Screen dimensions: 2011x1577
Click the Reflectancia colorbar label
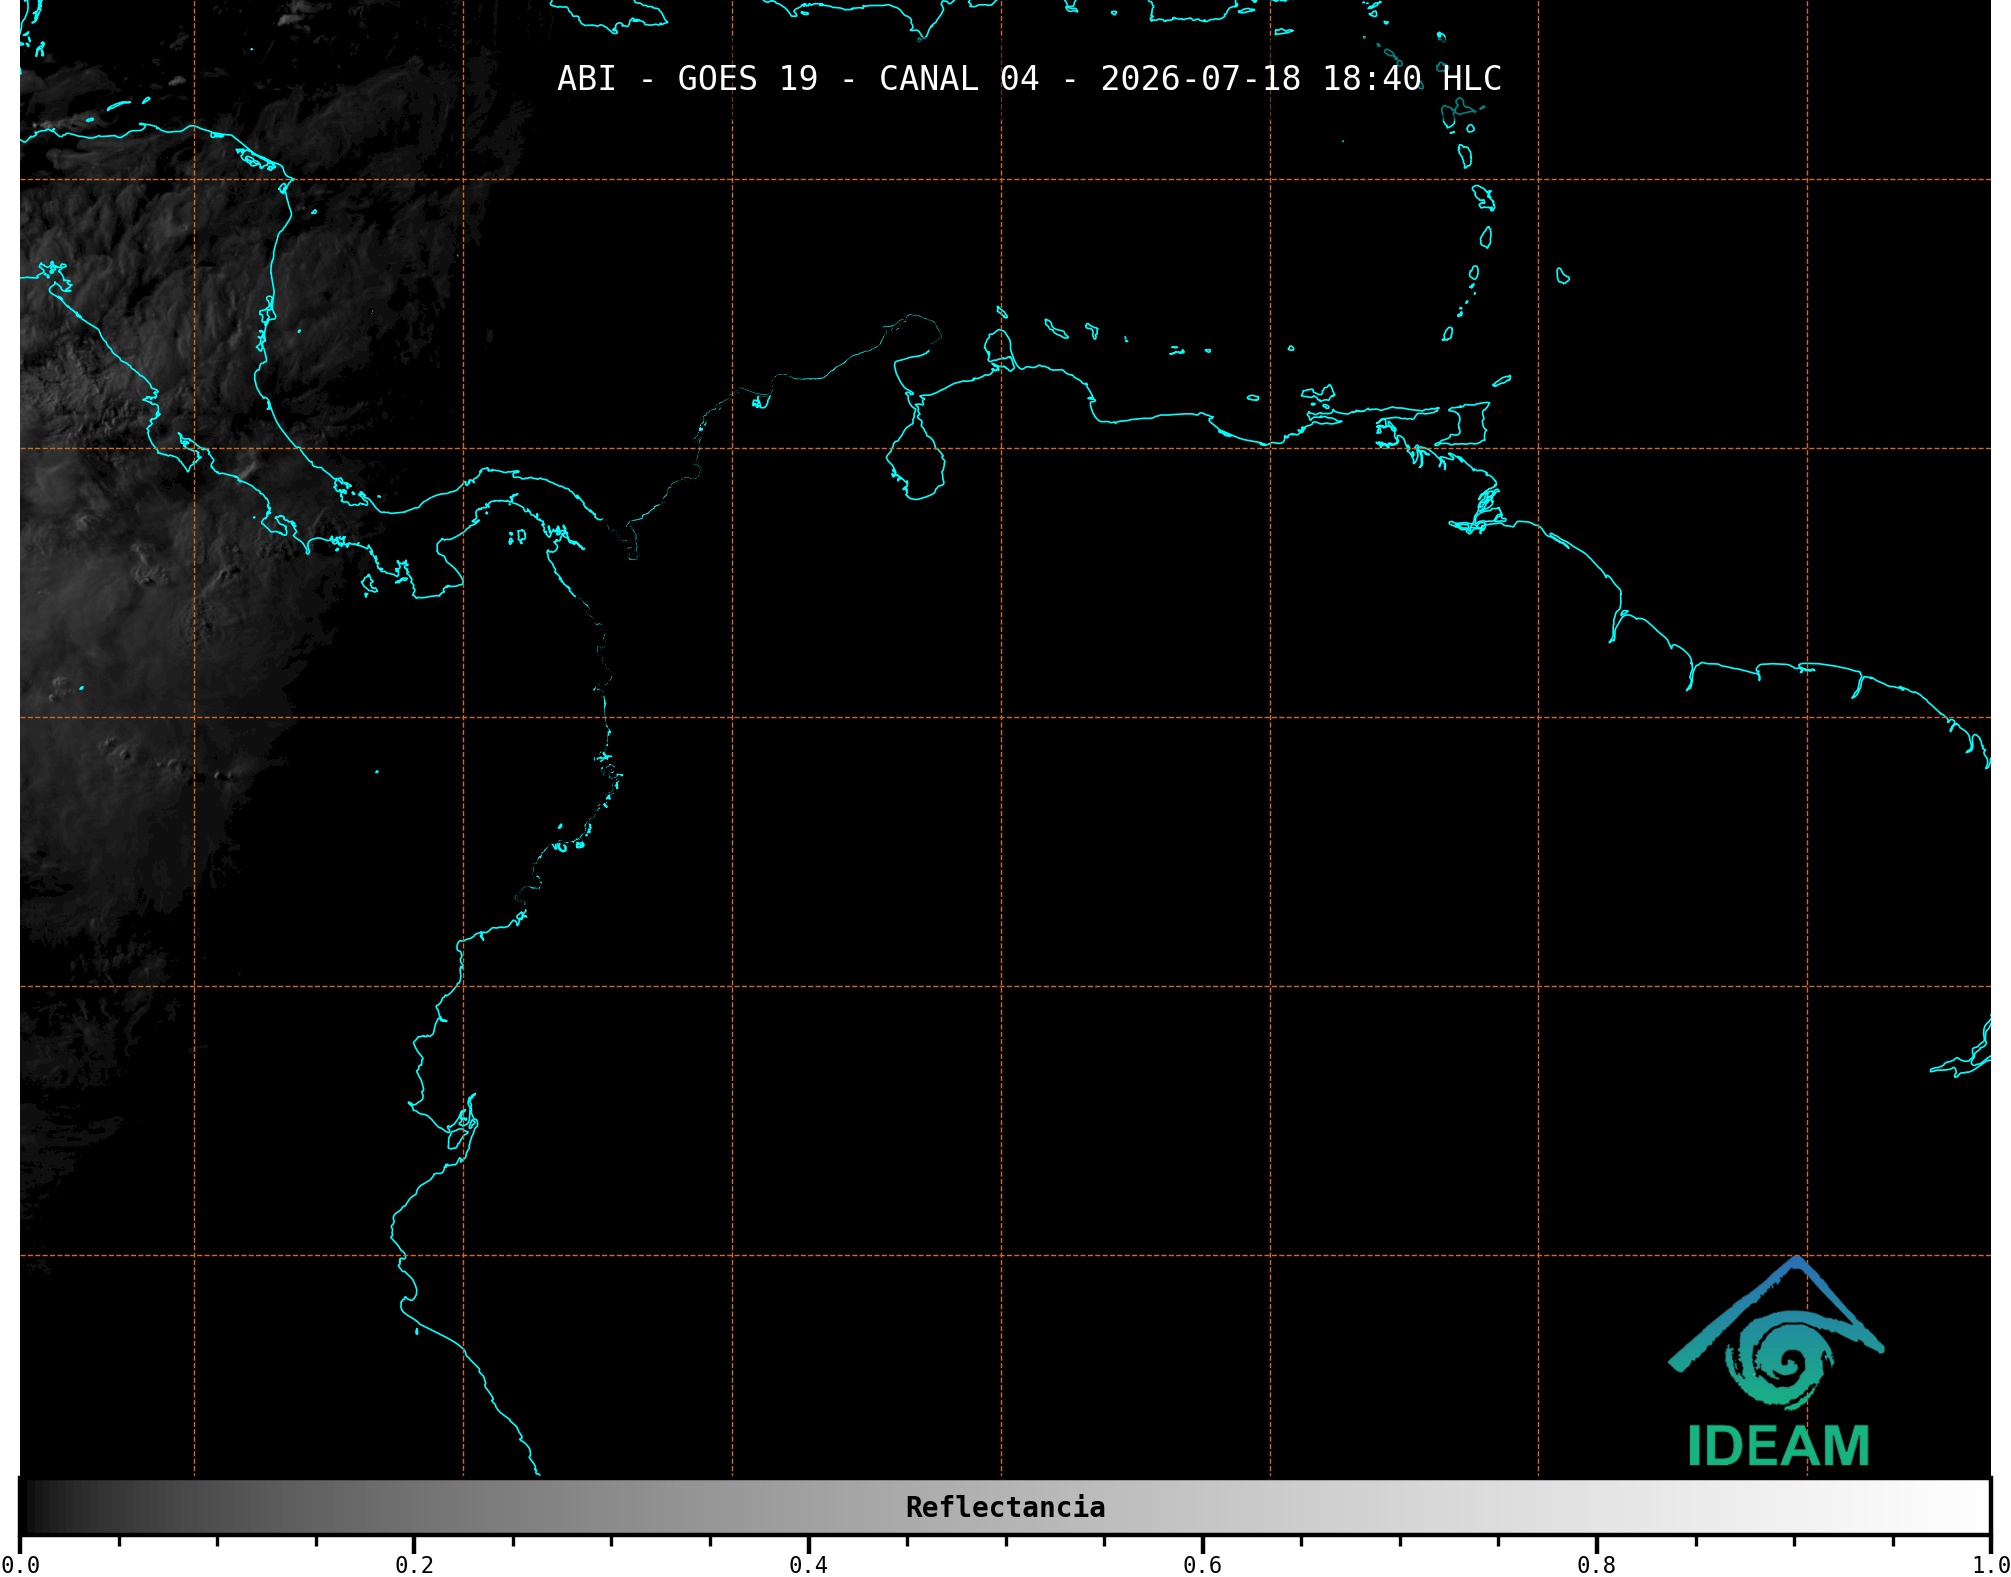click(x=1005, y=1507)
